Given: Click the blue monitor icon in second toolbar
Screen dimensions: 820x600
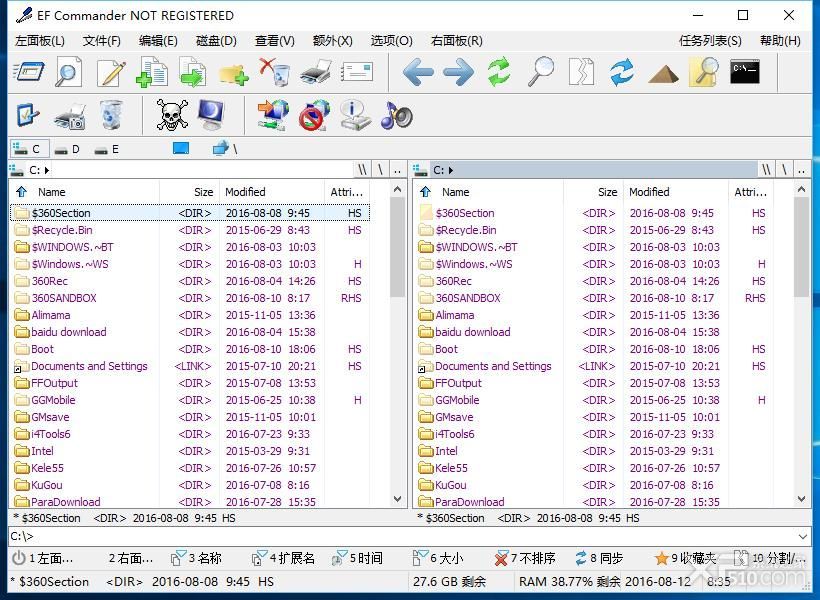Looking at the screenshot, I should tap(211, 115).
